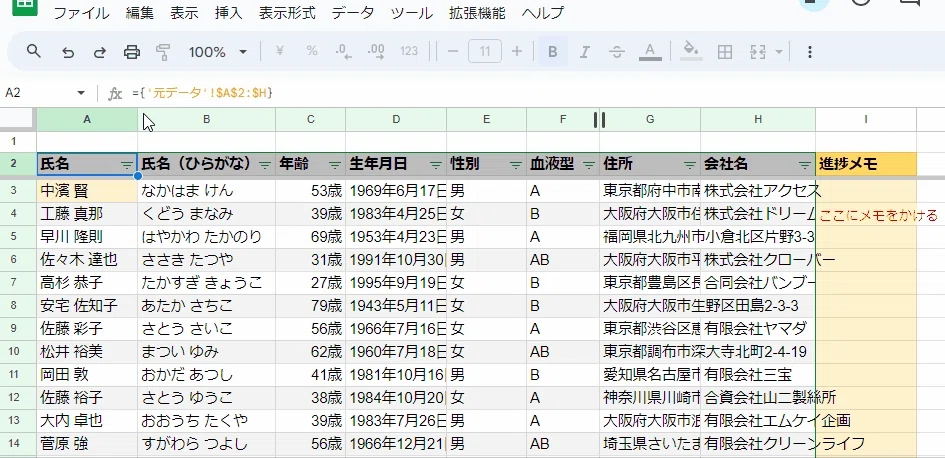Open the 挿入 menu

click(x=228, y=13)
